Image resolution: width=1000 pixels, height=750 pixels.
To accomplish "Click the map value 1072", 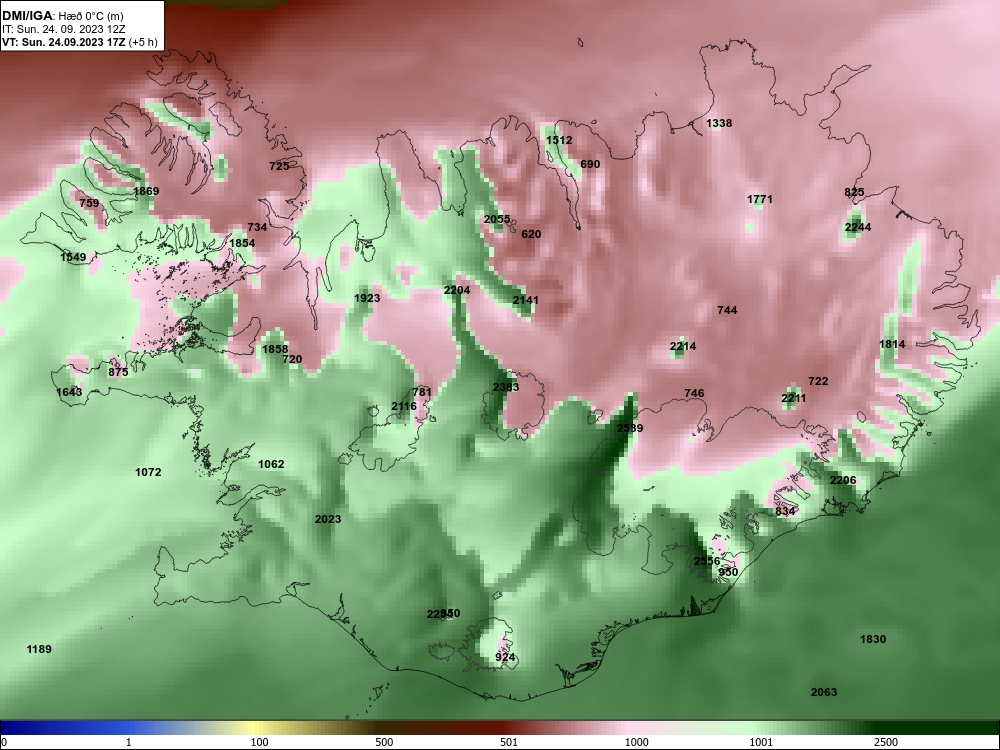I will pos(148,472).
